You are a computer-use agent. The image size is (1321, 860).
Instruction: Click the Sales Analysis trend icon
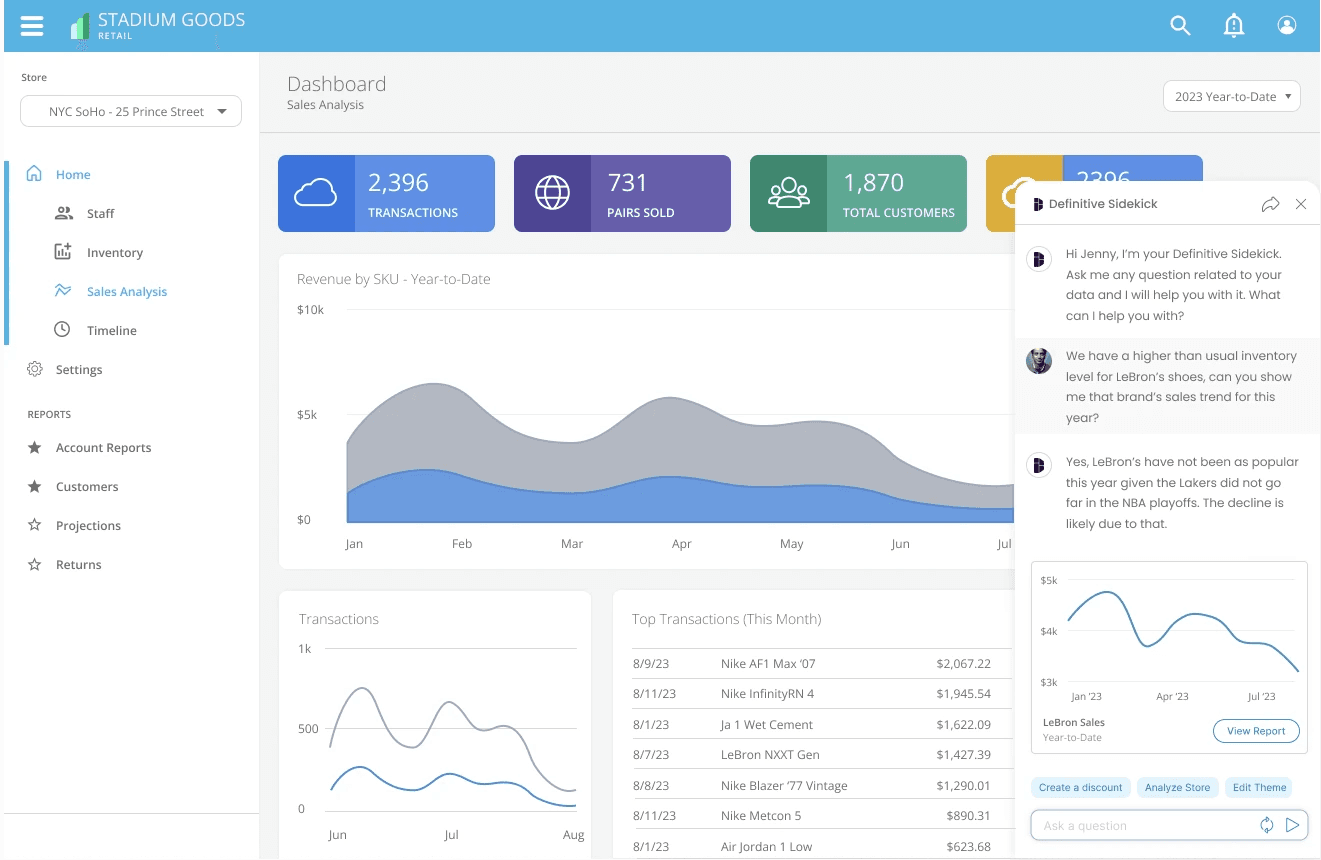tap(63, 291)
